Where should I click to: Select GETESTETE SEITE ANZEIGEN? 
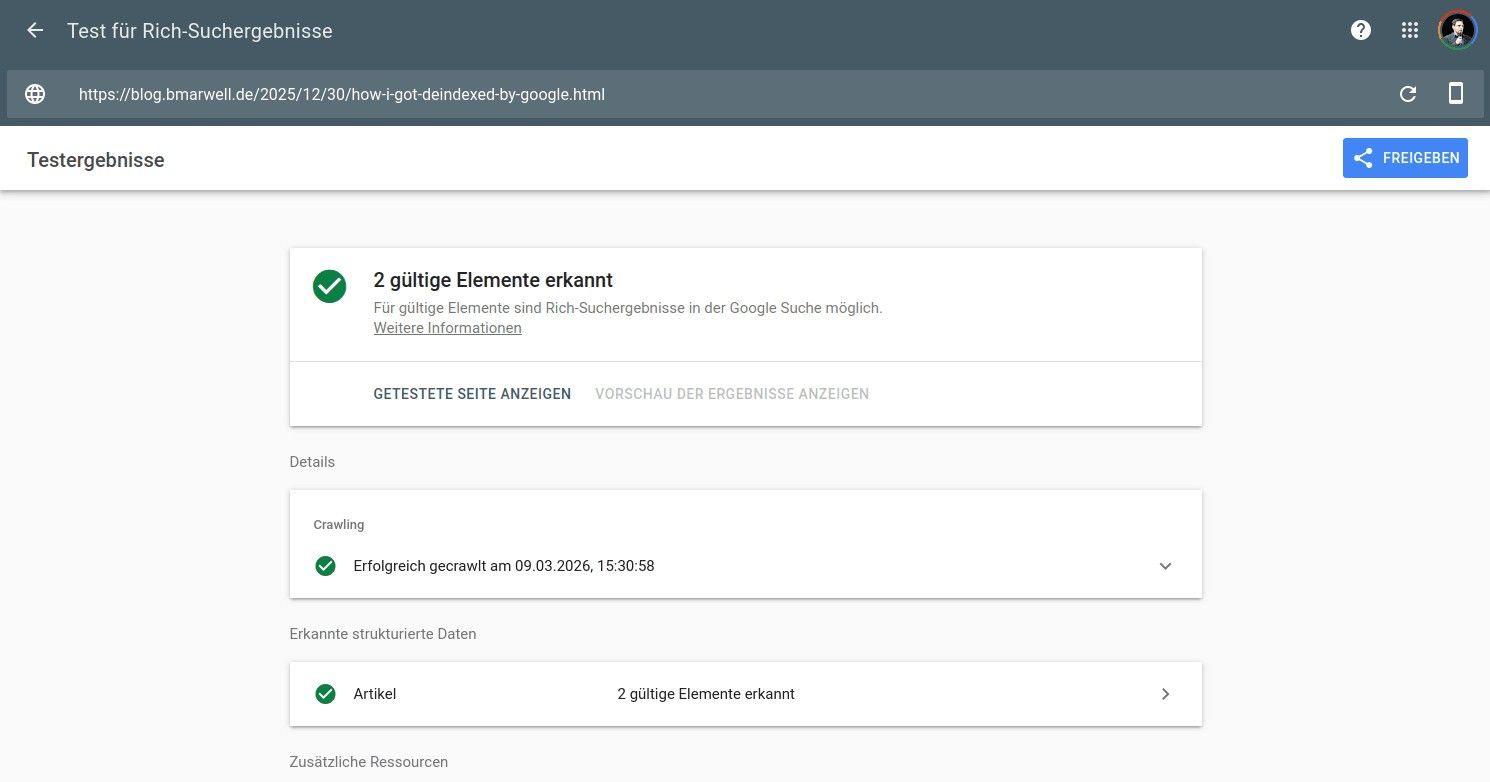coord(472,394)
